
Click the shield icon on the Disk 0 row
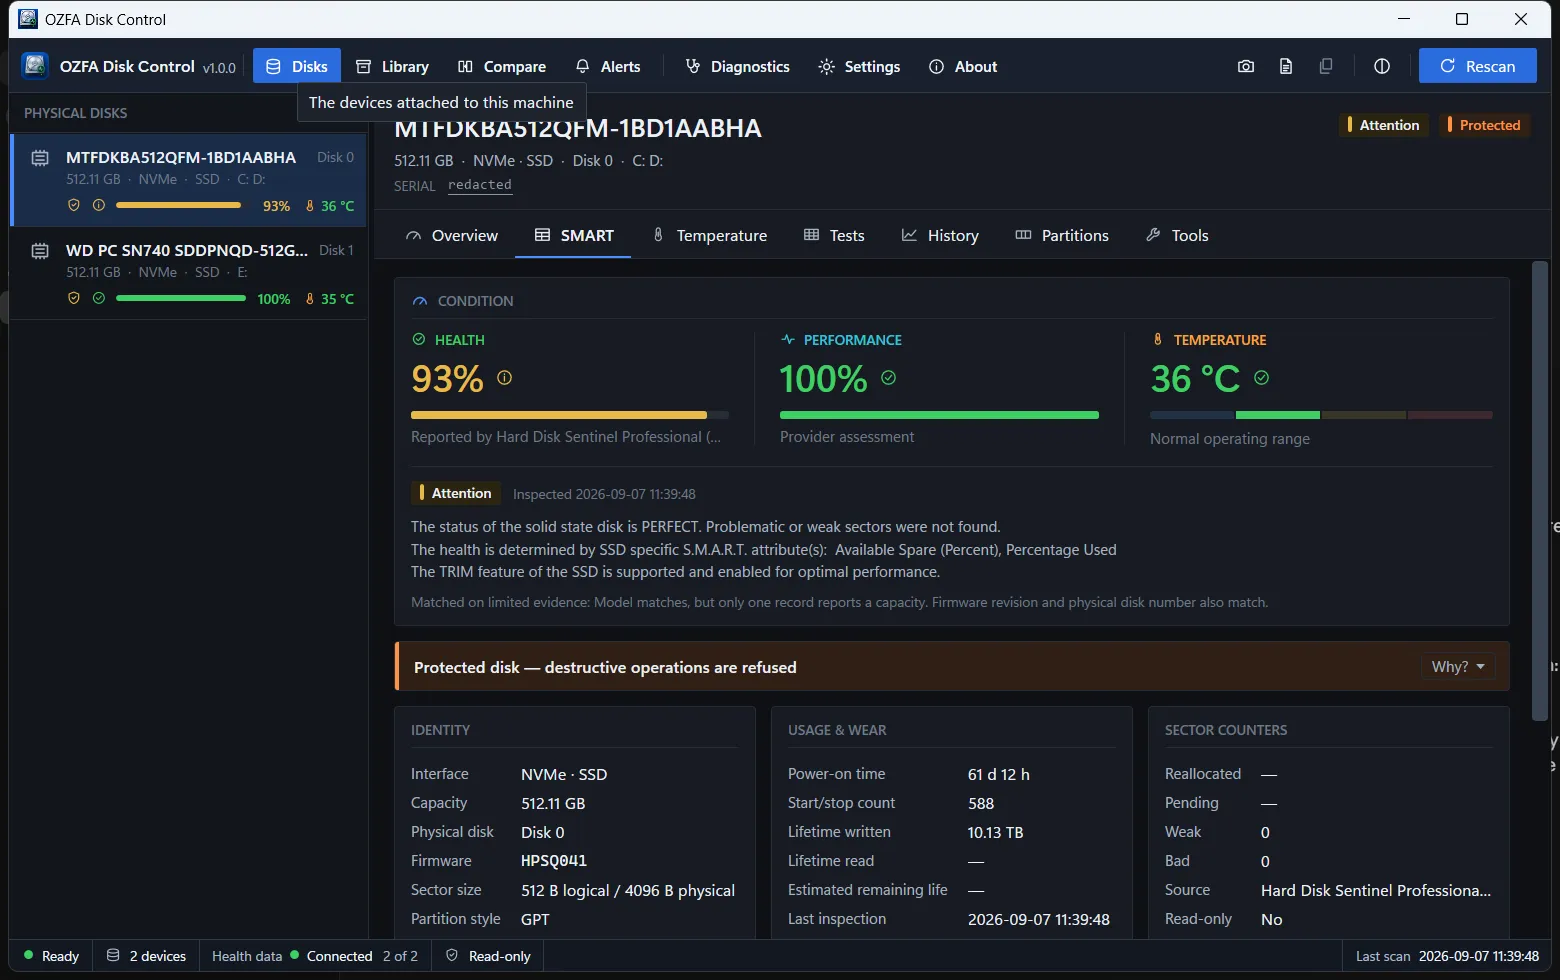click(x=73, y=205)
